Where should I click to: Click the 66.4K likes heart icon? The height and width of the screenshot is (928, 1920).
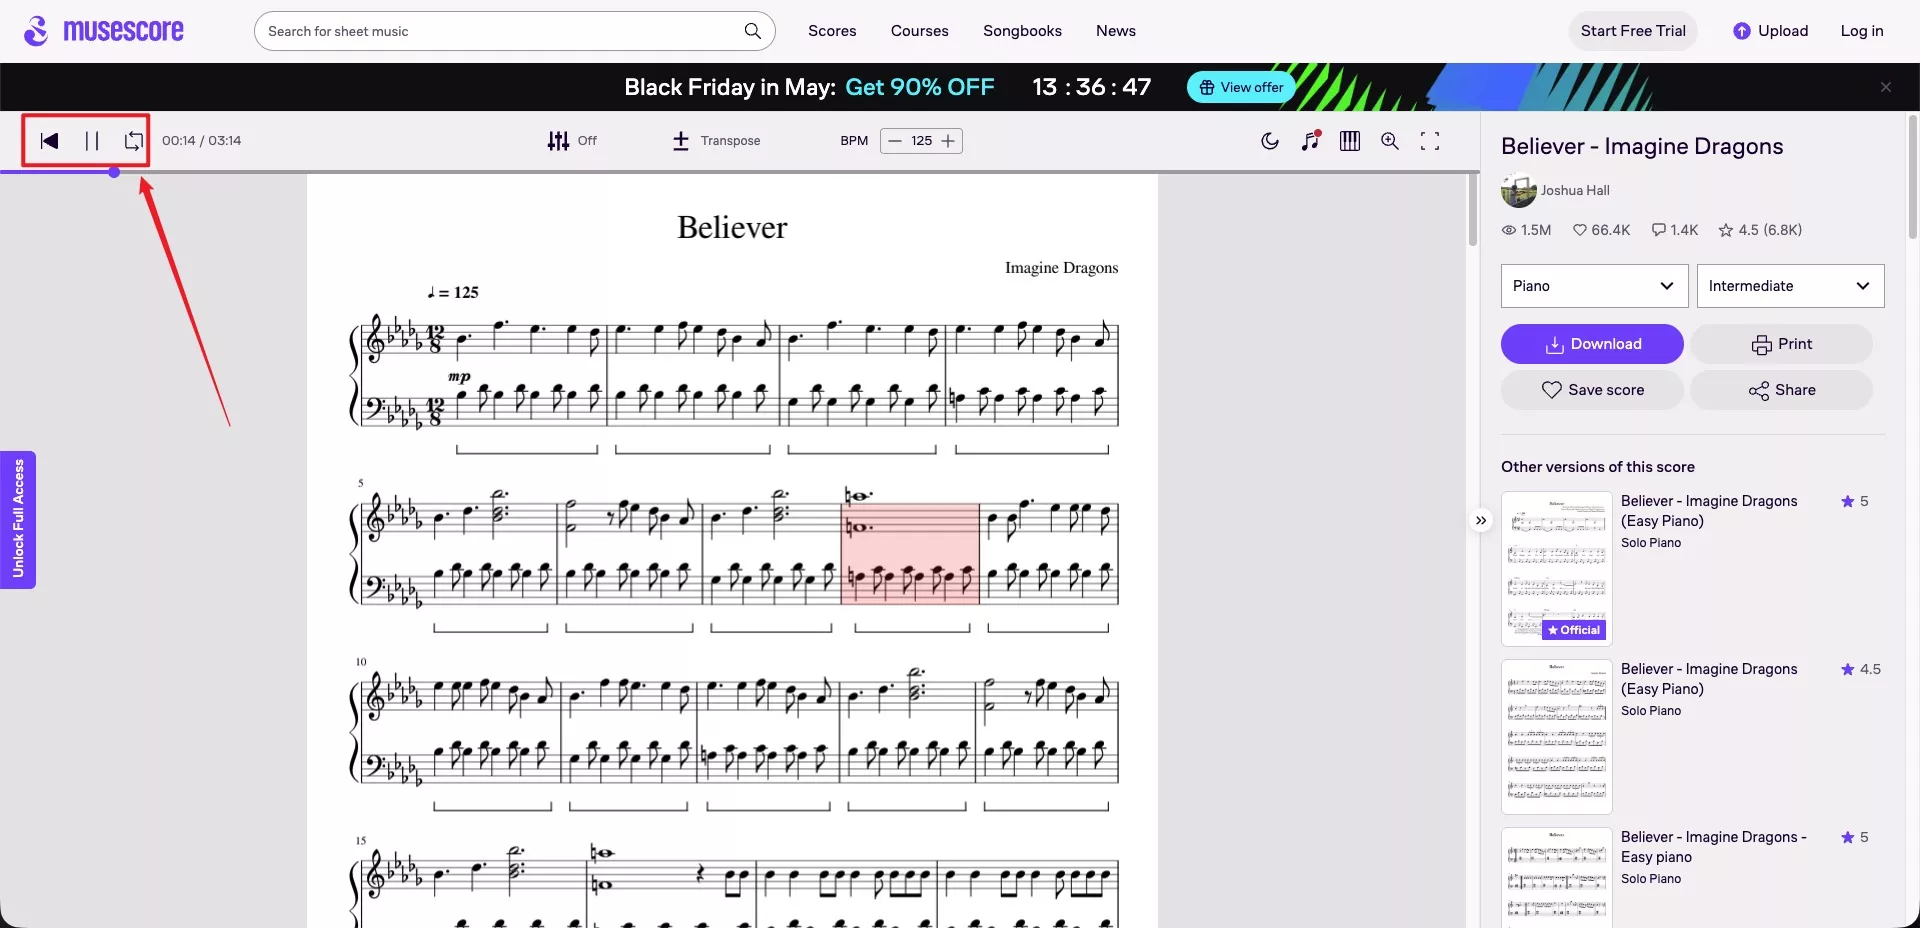pyautogui.click(x=1580, y=230)
